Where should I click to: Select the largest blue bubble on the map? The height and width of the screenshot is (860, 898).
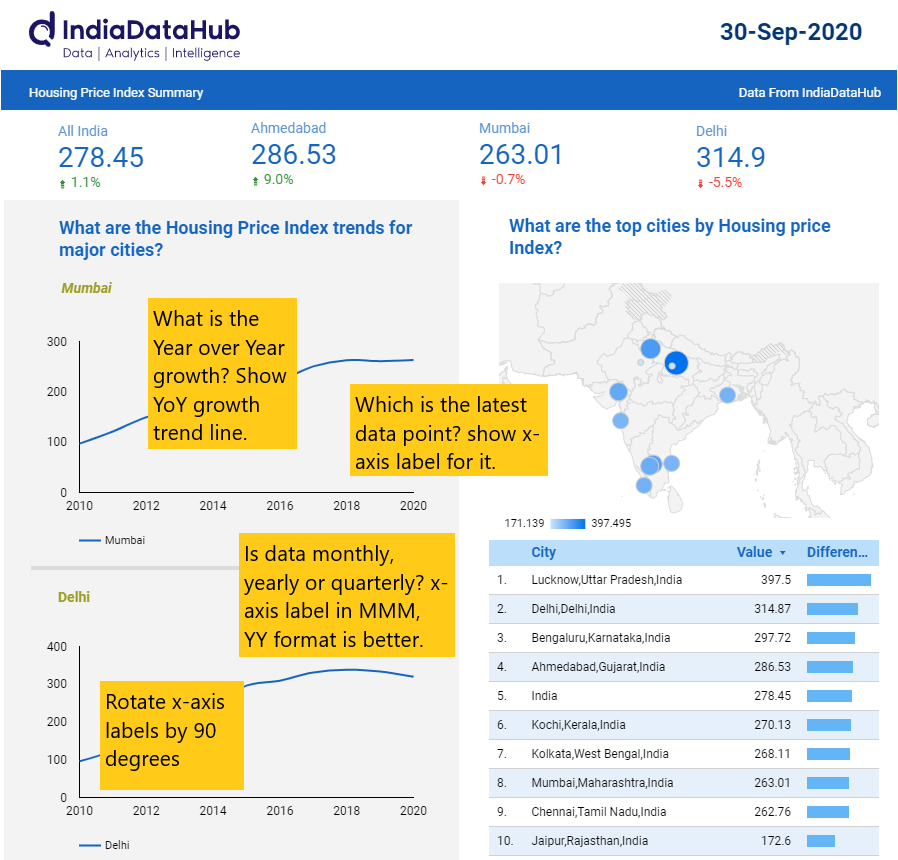(x=676, y=363)
